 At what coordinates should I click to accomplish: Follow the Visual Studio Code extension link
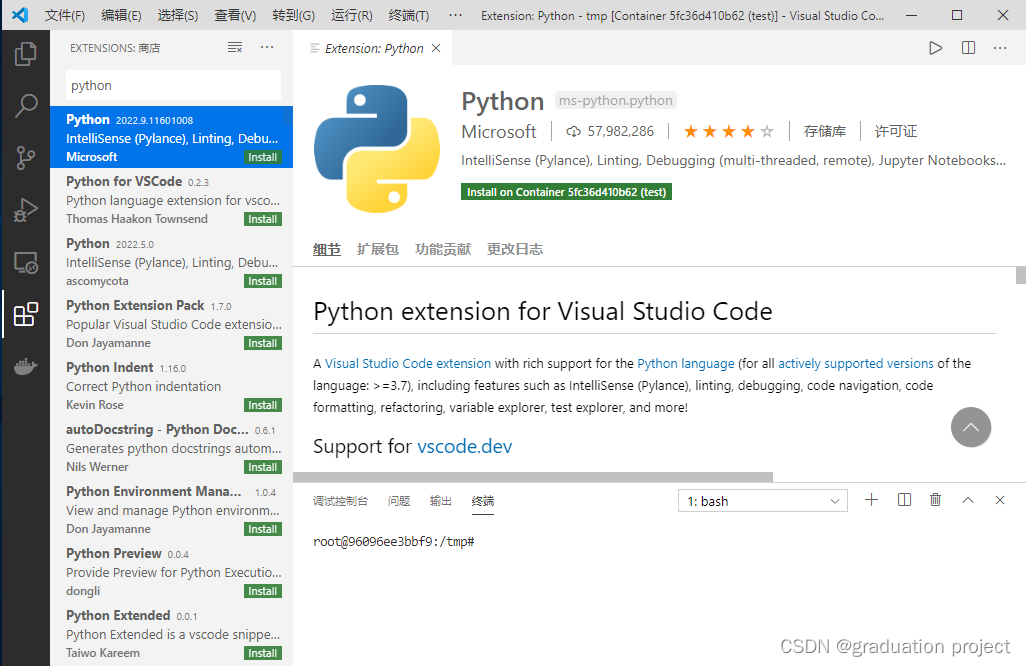(x=408, y=364)
